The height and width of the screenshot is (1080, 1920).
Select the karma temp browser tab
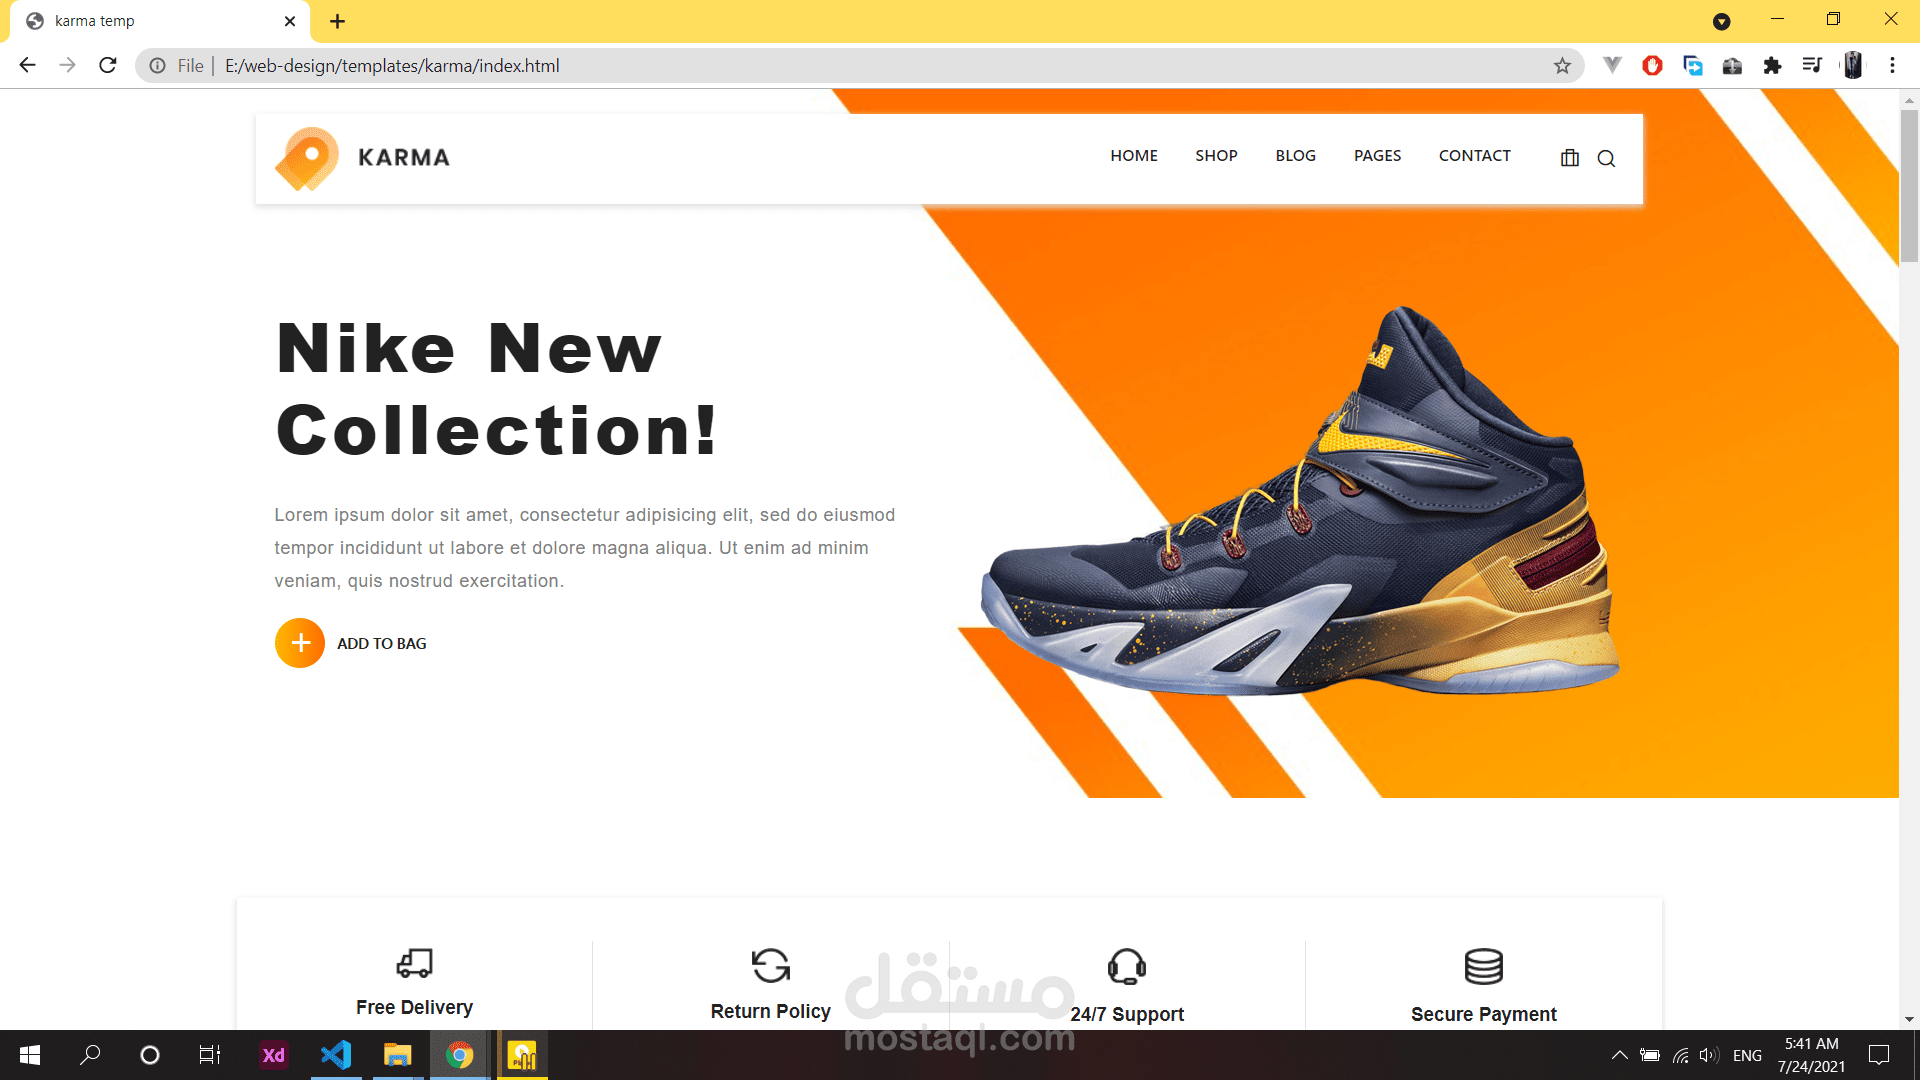160,21
